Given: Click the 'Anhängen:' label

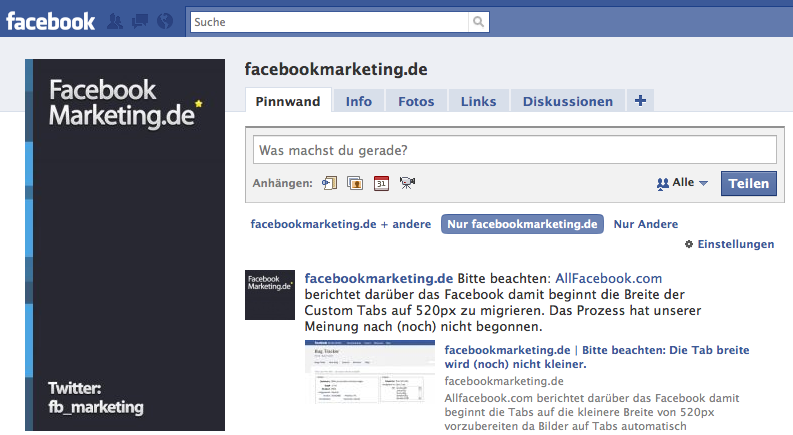Looking at the screenshot, I should 283,183.
